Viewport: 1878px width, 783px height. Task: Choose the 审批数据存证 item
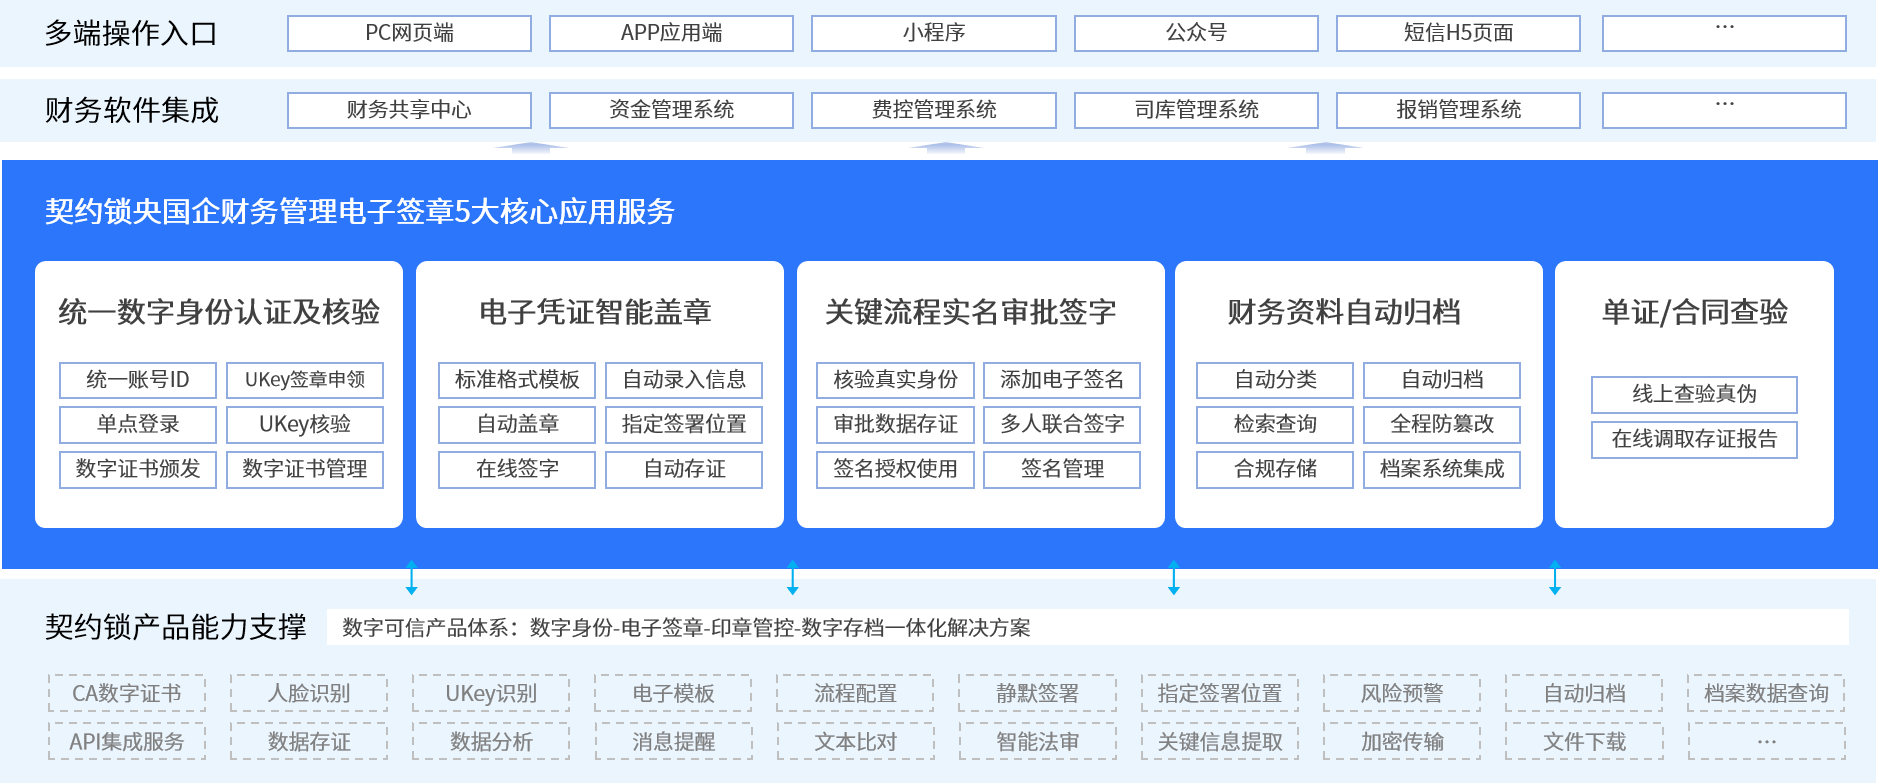point(895,424)
